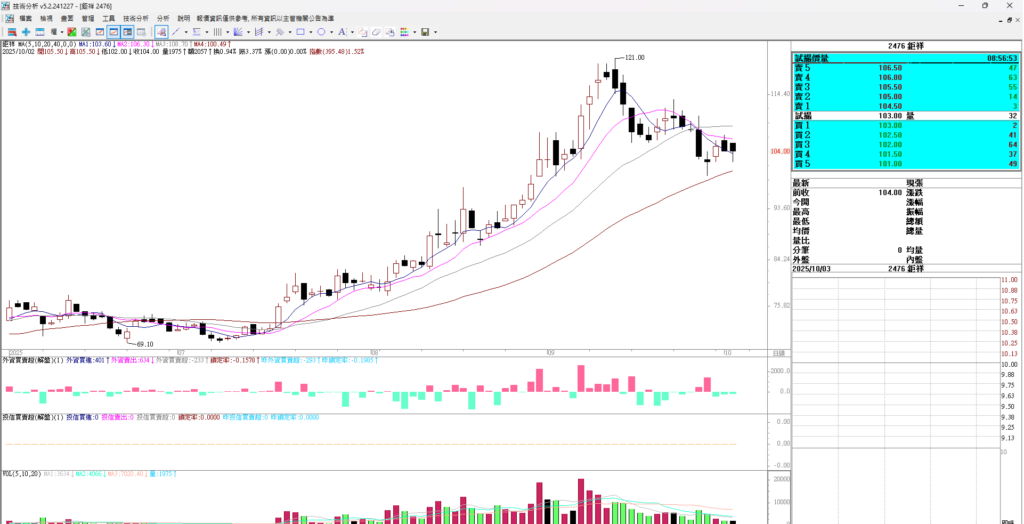Expand the arrow beside the save icon
Image resolution: width=1024 pixels, height=524 pixels.
pyautogui.click(x=436, y=32)
